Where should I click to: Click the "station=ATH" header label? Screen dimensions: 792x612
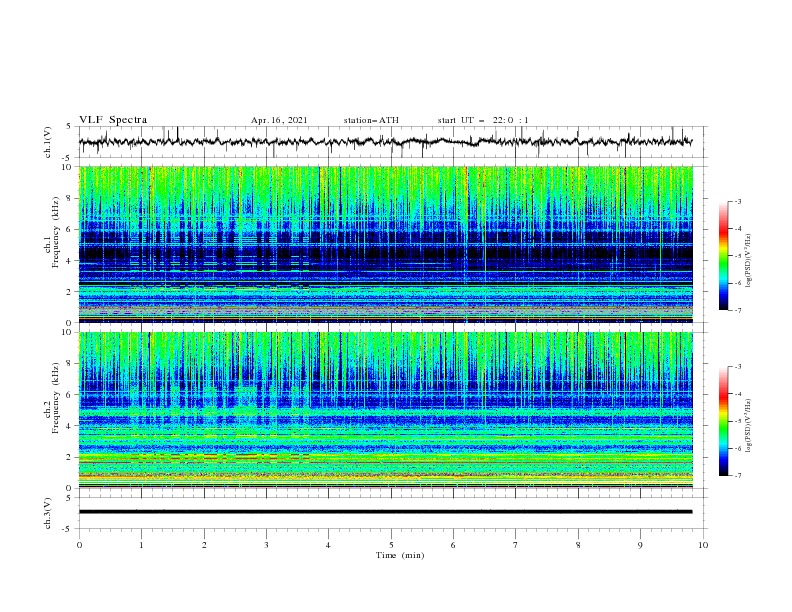(371, 120)
